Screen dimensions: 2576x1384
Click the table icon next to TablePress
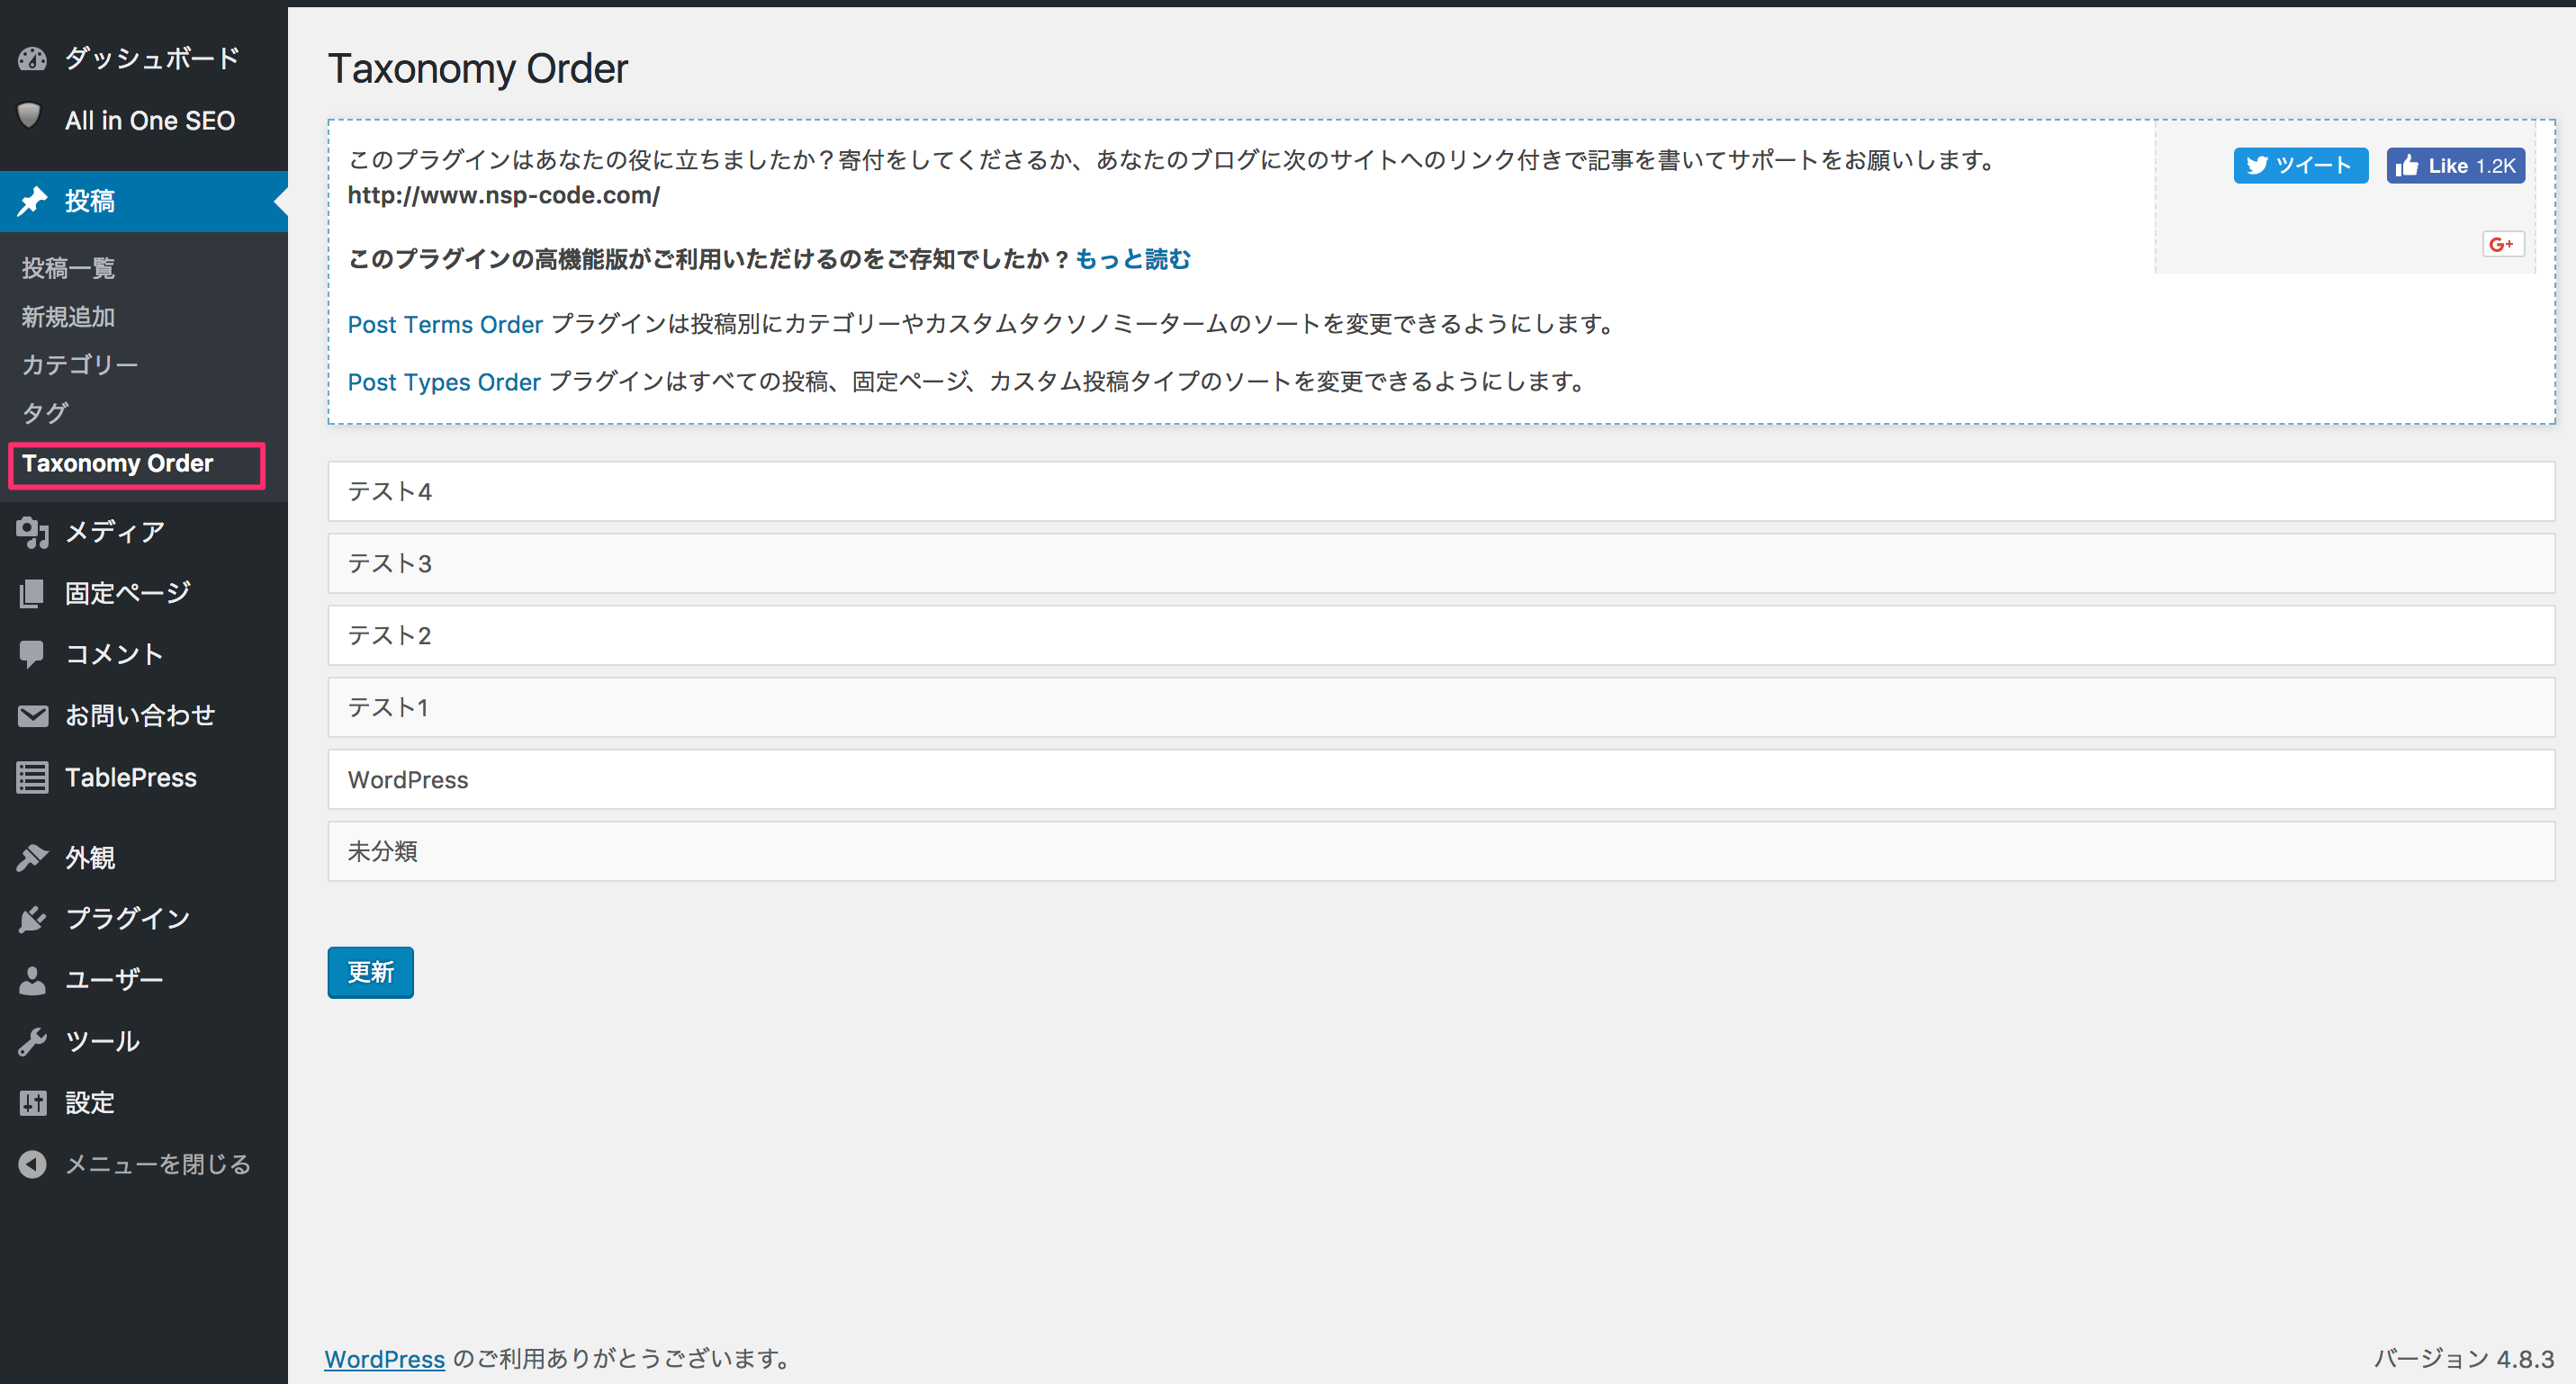pyautogui.click(x=32, y=777)
